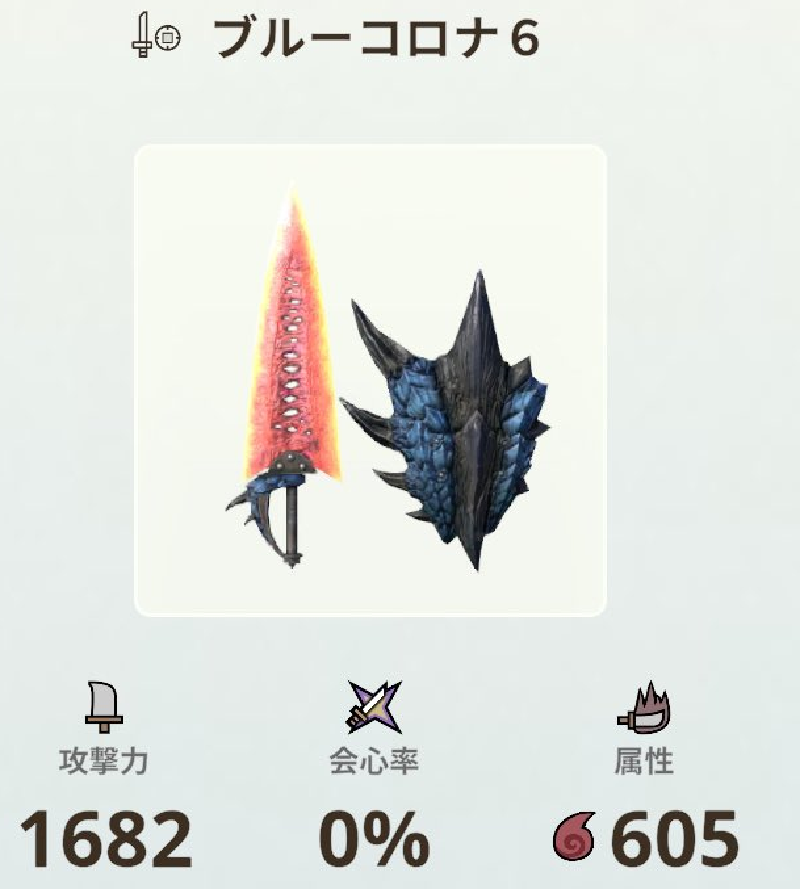
Task: Click the weapon preview card background
Action: (x=370, y=380)
